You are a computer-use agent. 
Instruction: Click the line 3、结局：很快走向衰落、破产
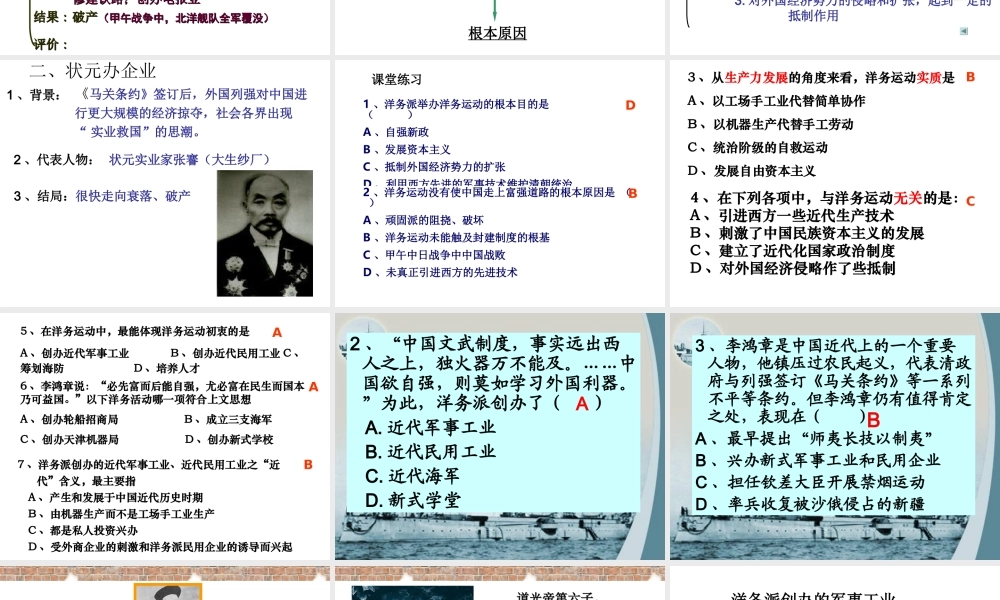coord(102,196)
